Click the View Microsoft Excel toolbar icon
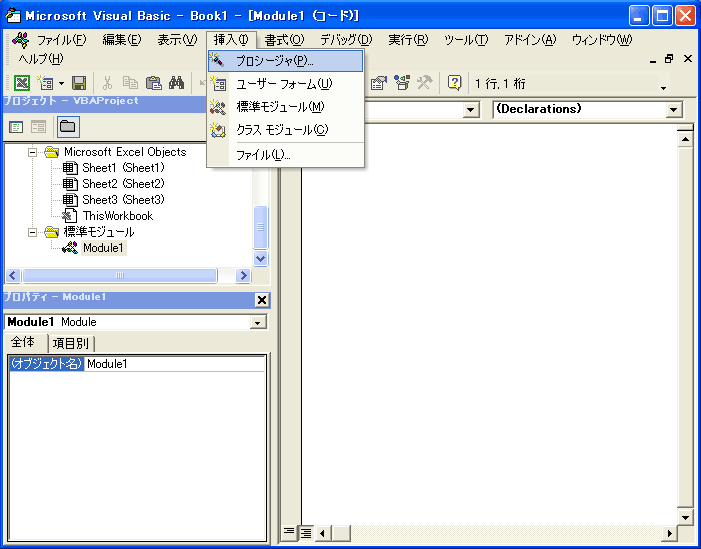The height and width of the screenshot is (549, 701). click(21, 83)
